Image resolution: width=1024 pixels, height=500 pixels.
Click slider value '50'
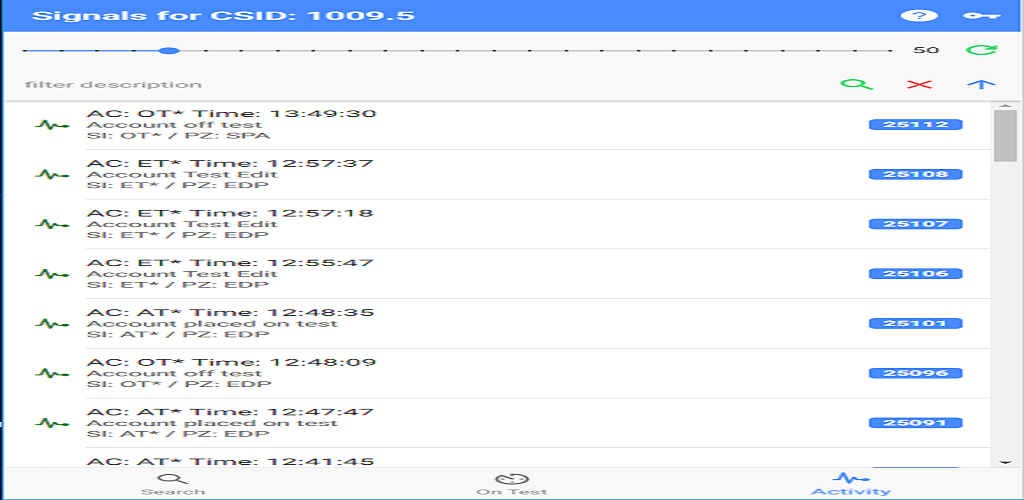(x=926, y=50)
